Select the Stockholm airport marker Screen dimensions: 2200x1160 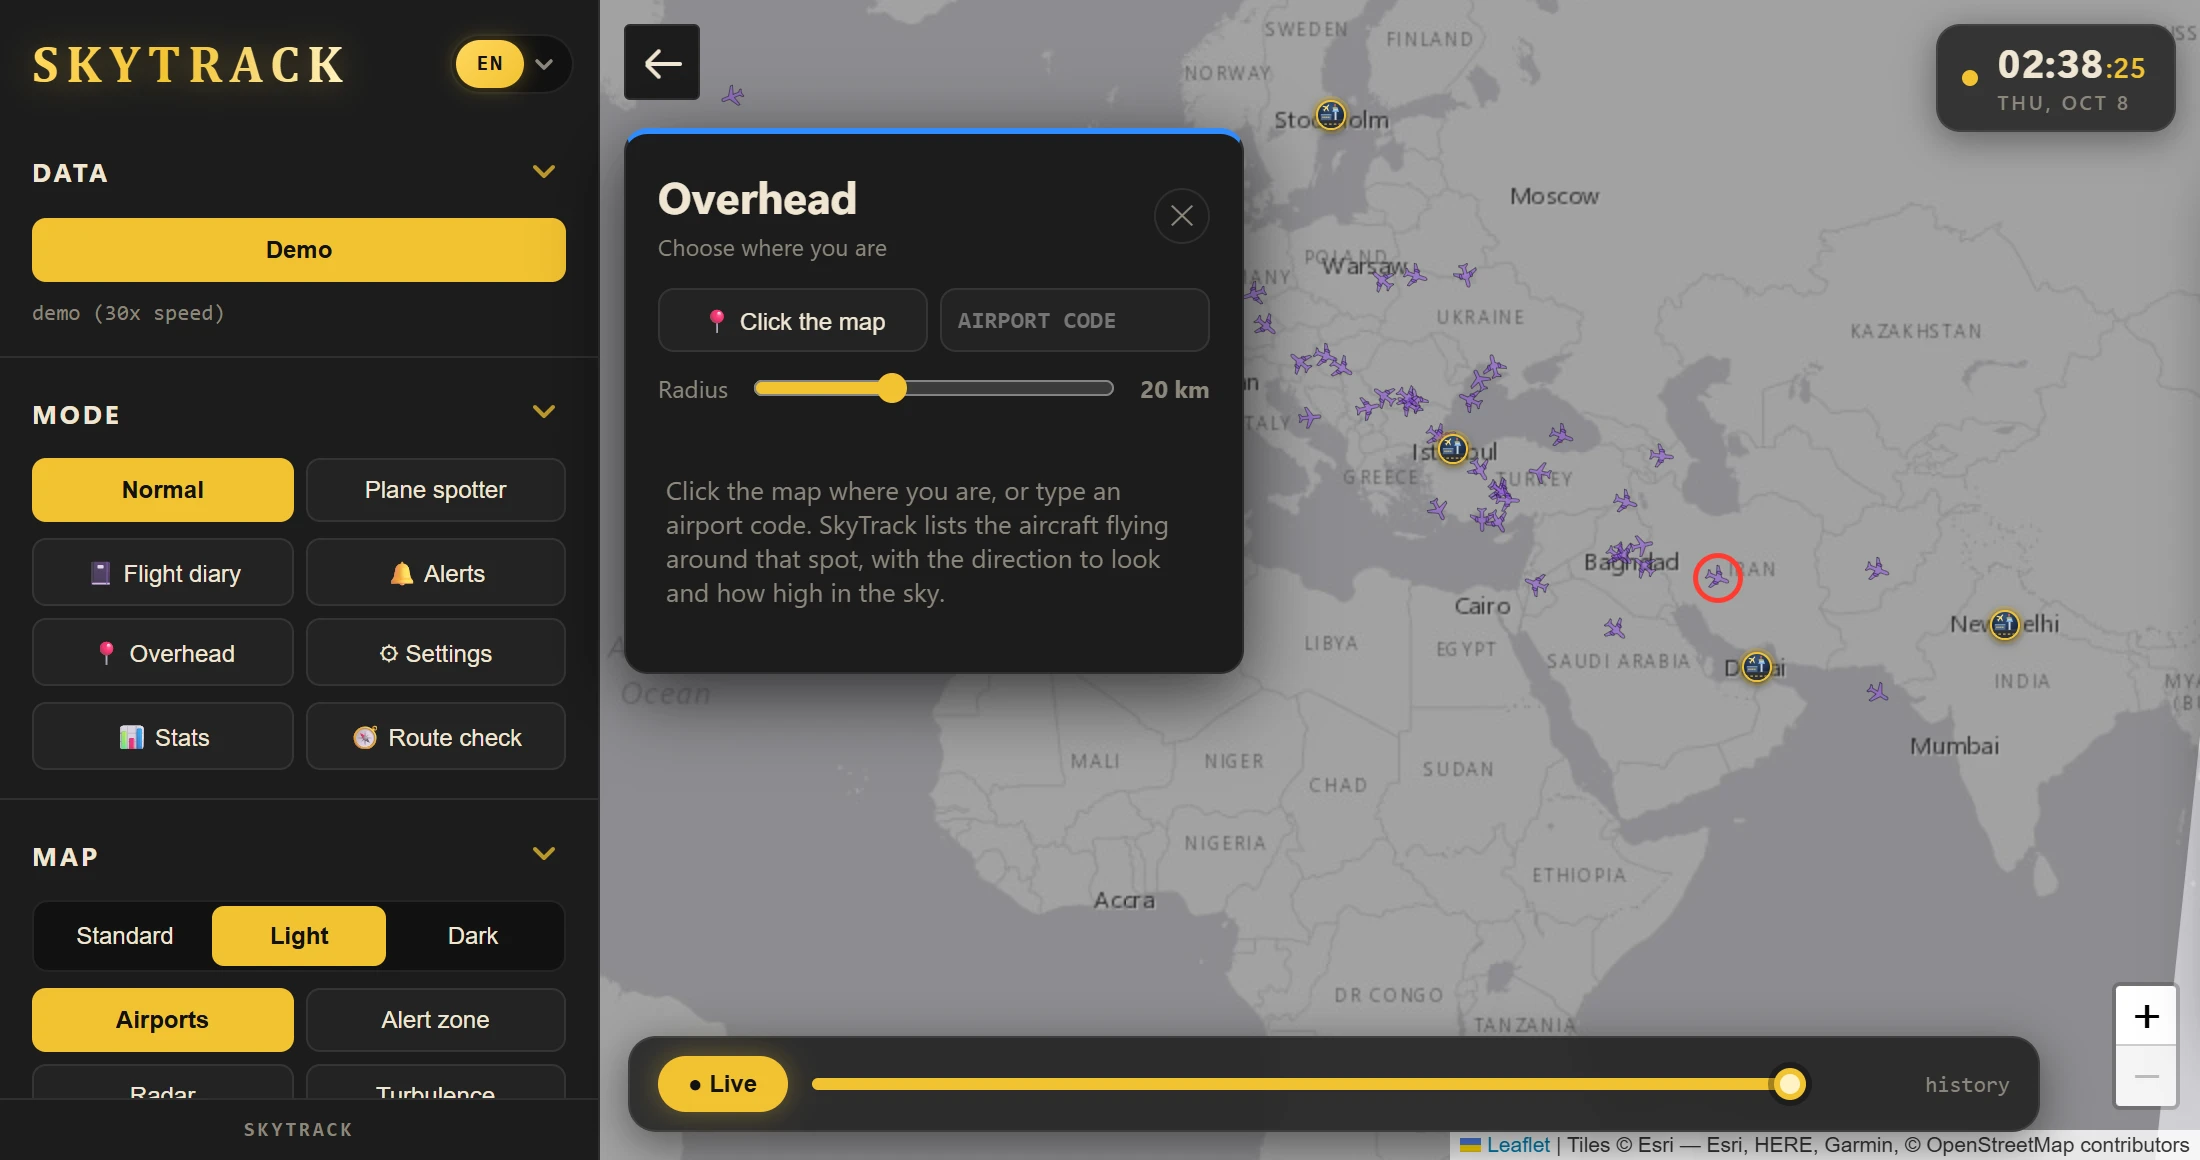point(1330,115)
